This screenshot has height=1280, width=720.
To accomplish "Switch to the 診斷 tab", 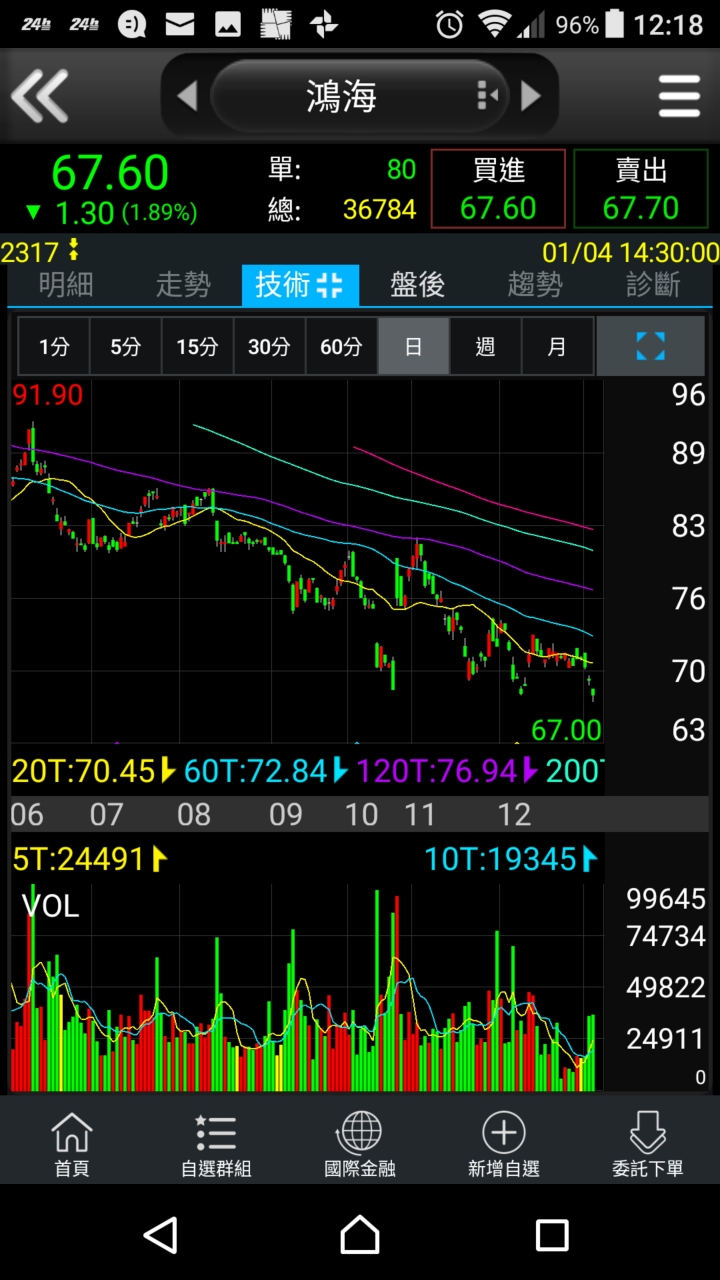I will [653, 285].
